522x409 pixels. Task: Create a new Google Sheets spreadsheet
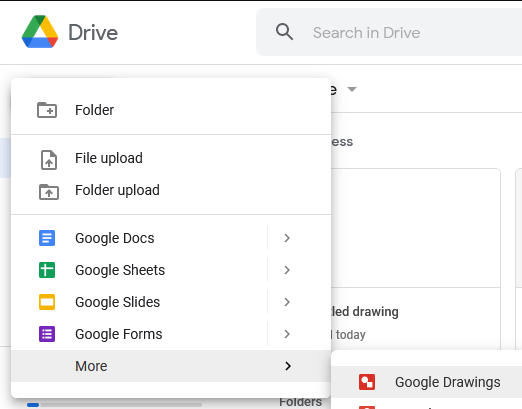[x=139, y=270]
